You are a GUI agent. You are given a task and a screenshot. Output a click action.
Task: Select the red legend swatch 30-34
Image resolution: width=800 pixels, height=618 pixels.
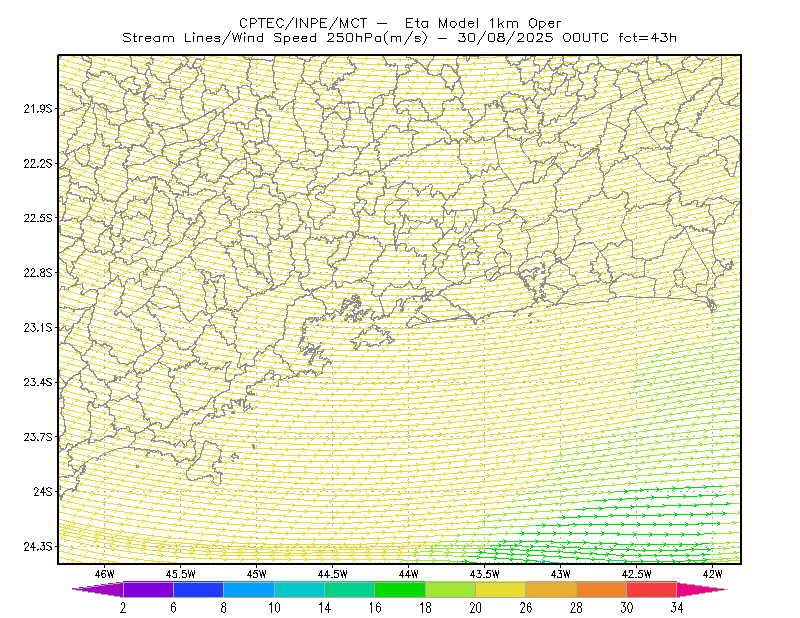click(652, 589)
